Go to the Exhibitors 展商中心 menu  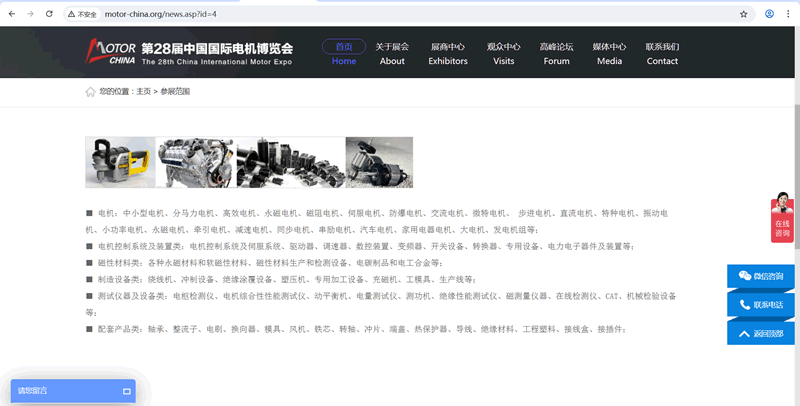pyautogui.click(x=448, y=53)
